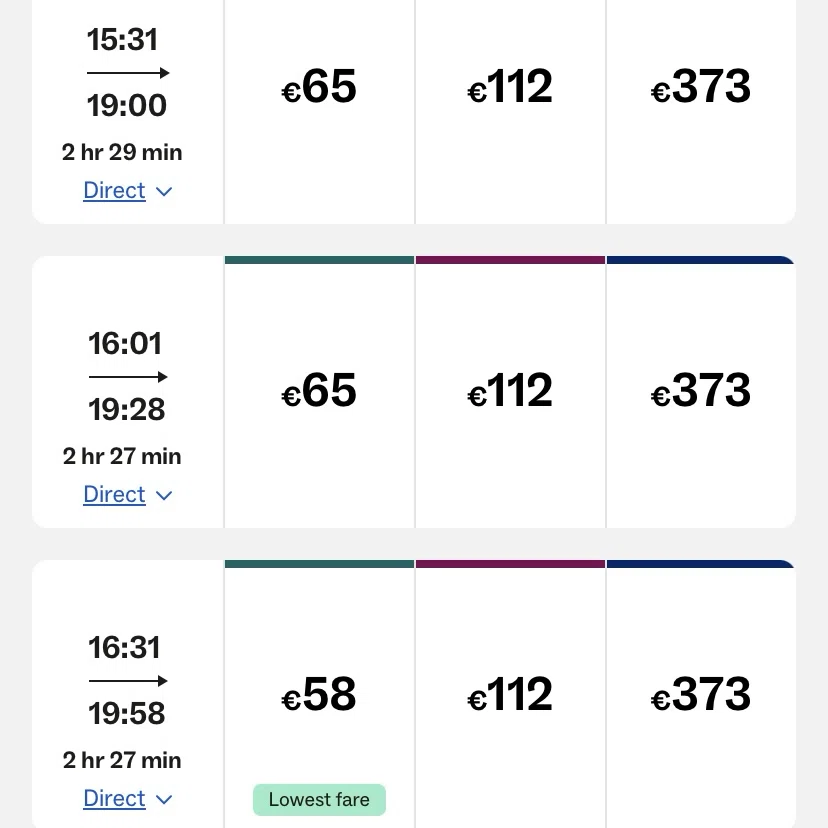Select €373 fare on the 15:31 train
This screenshot has height=828, width=828.
[x=701, y=87]
